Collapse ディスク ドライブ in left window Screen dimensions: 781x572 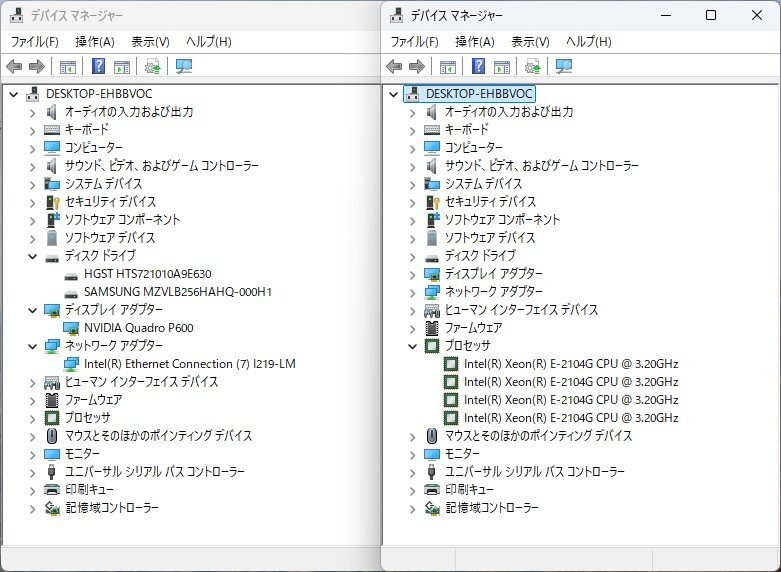point(33,257)
